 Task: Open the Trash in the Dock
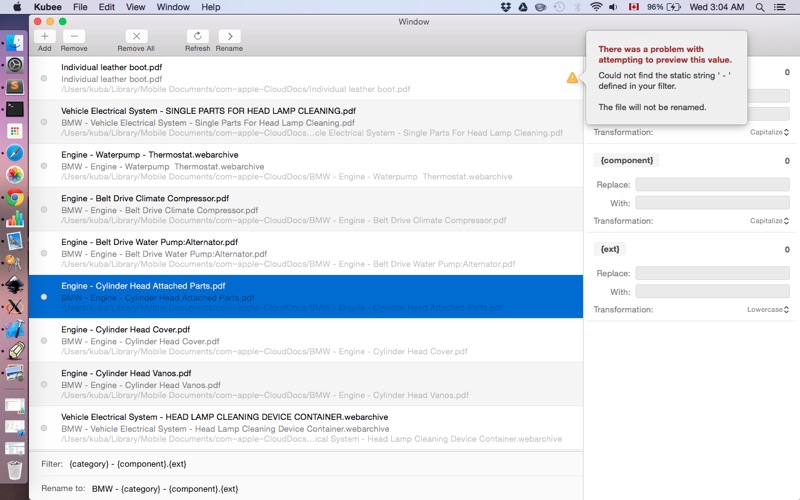pos(15,470)
